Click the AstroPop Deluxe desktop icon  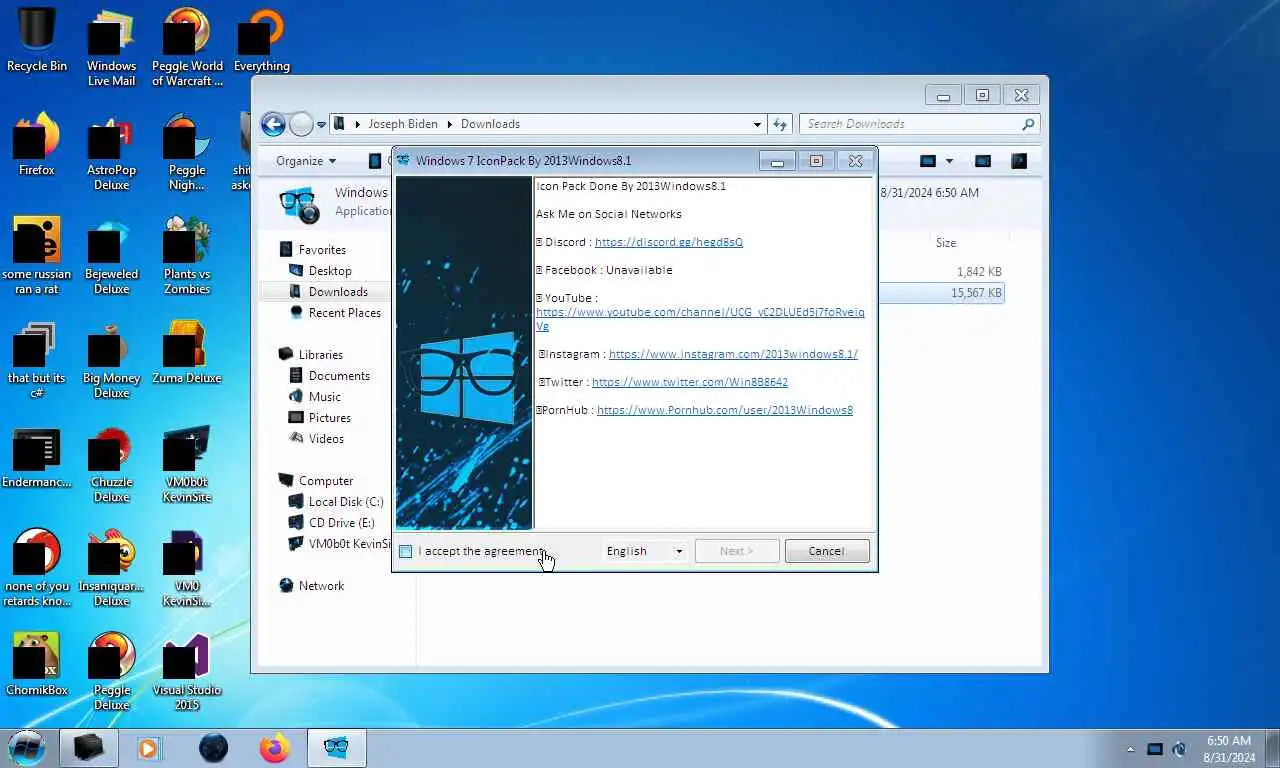[x=111, y=152]
